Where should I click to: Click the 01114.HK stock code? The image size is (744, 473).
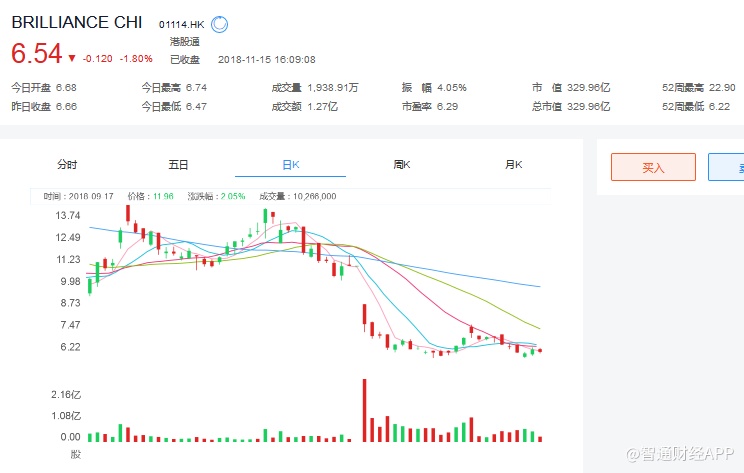(x=181, y=23)
